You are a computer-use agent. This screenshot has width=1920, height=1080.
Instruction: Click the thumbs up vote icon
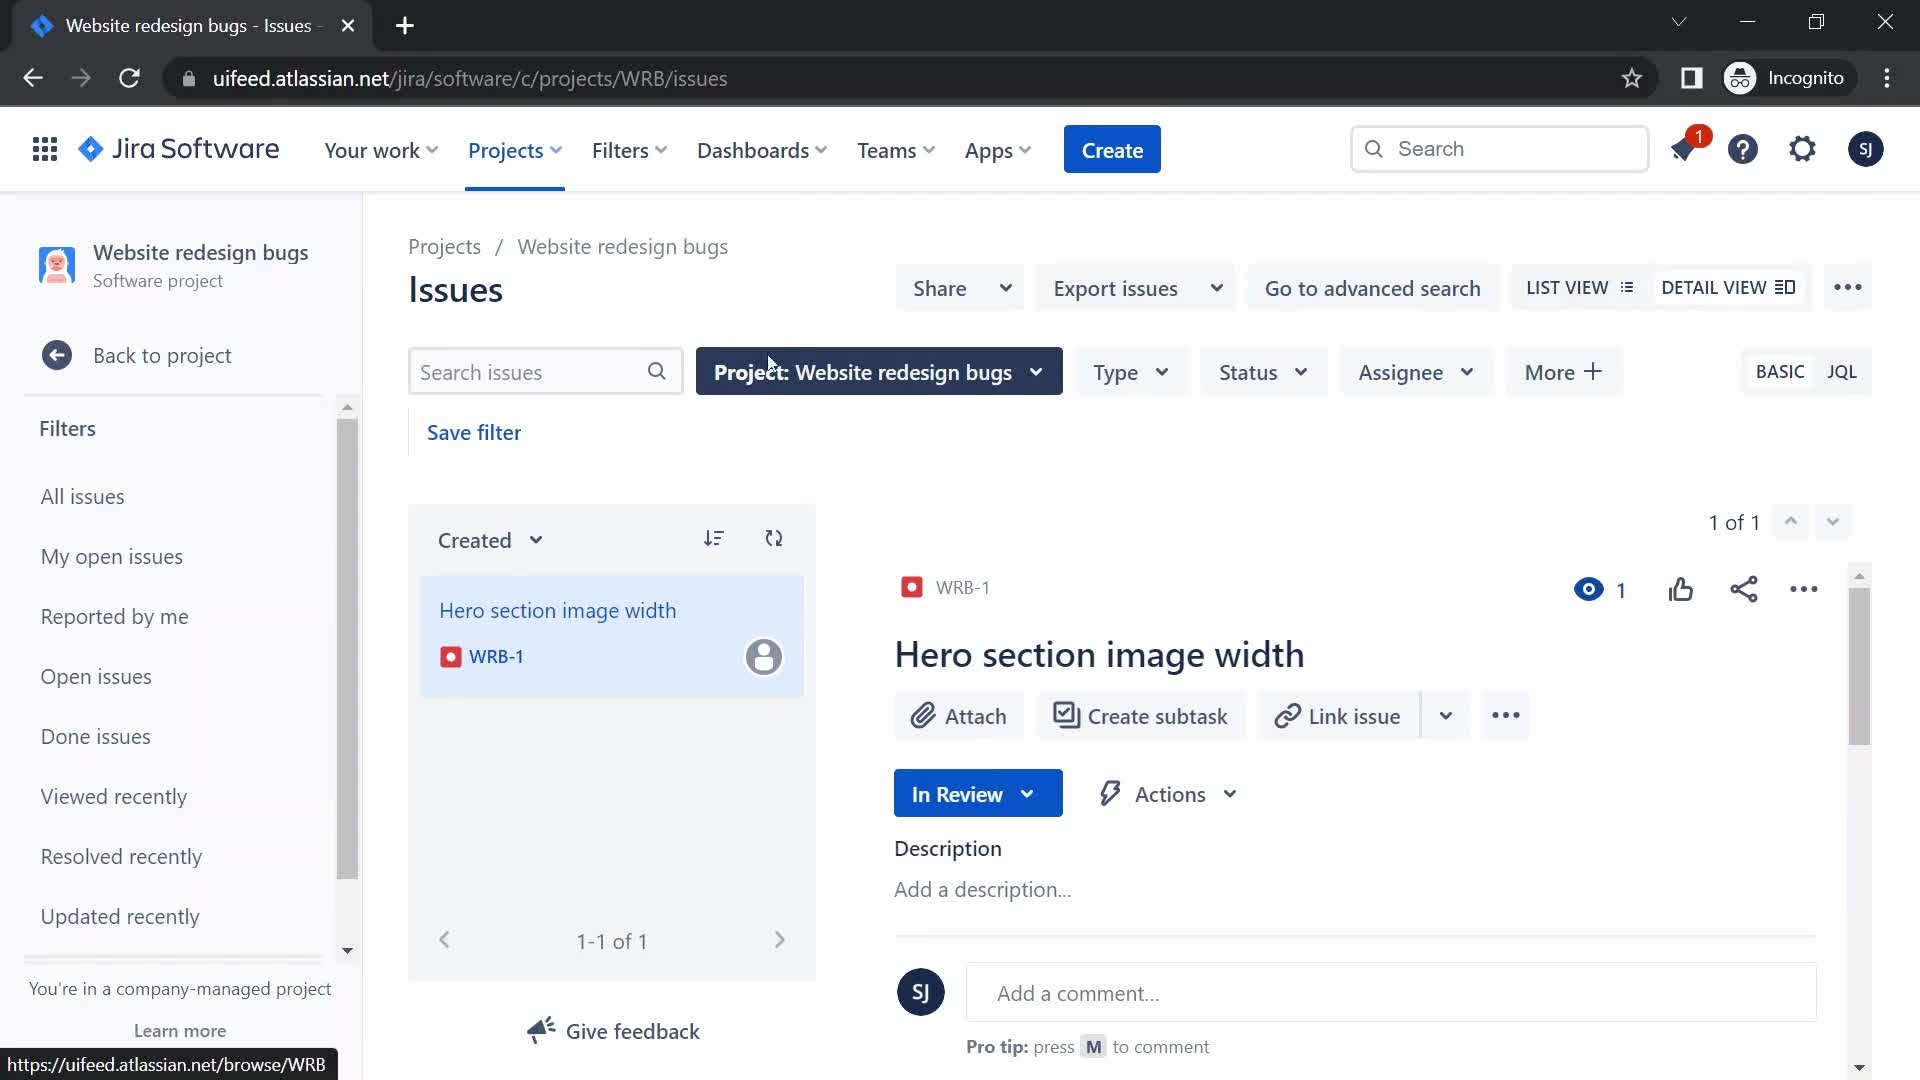point(1681,589)
